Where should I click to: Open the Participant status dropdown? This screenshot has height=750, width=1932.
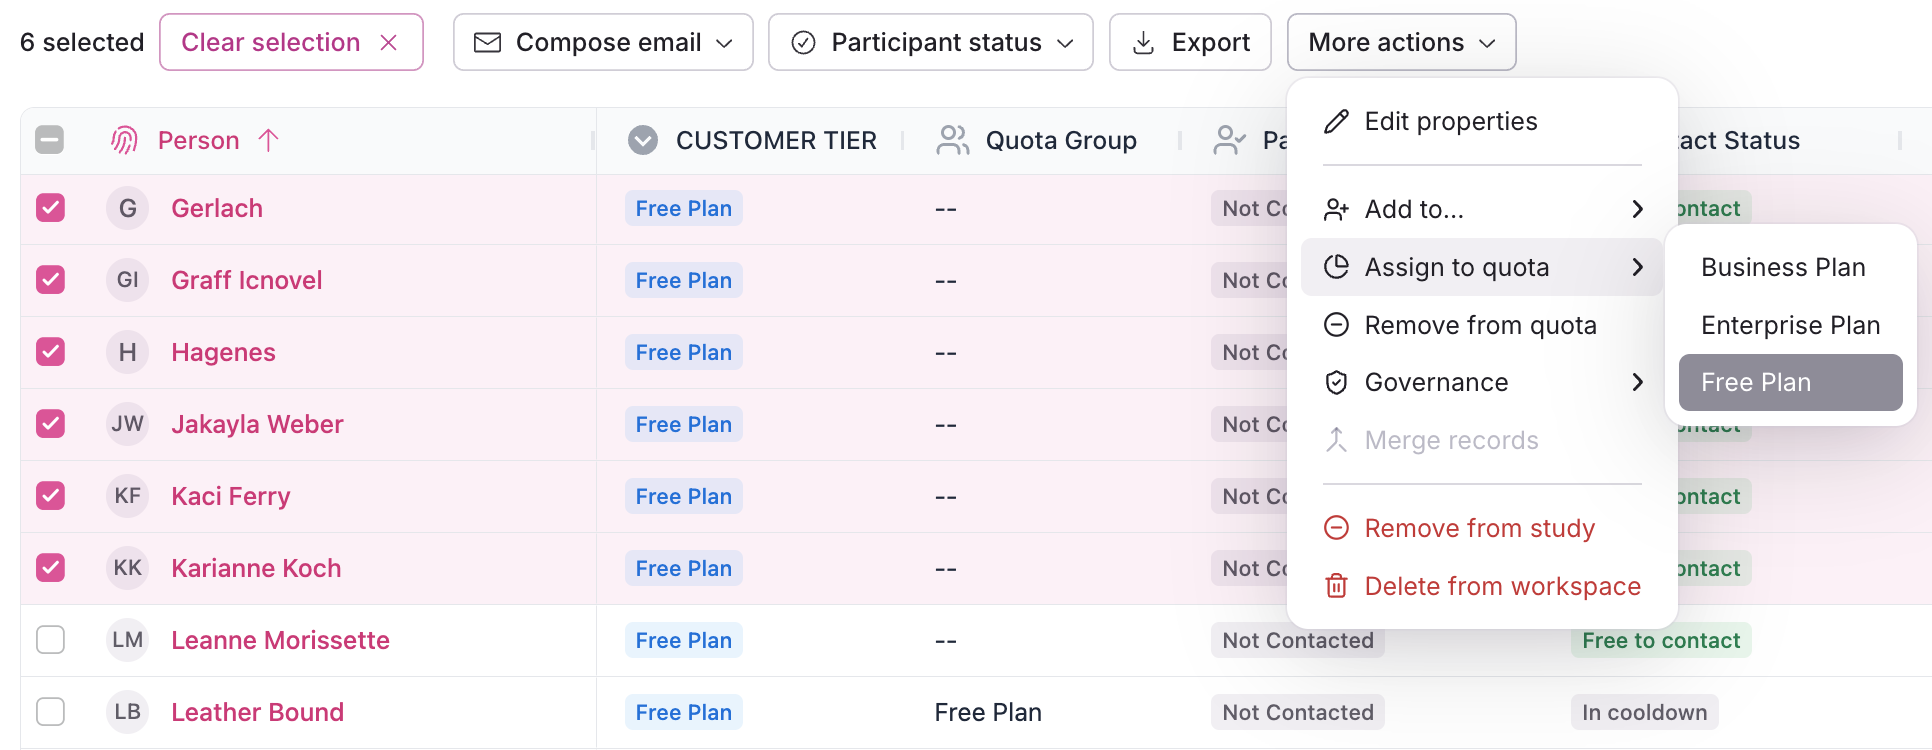pyautogui.click(x=930, y=42)
